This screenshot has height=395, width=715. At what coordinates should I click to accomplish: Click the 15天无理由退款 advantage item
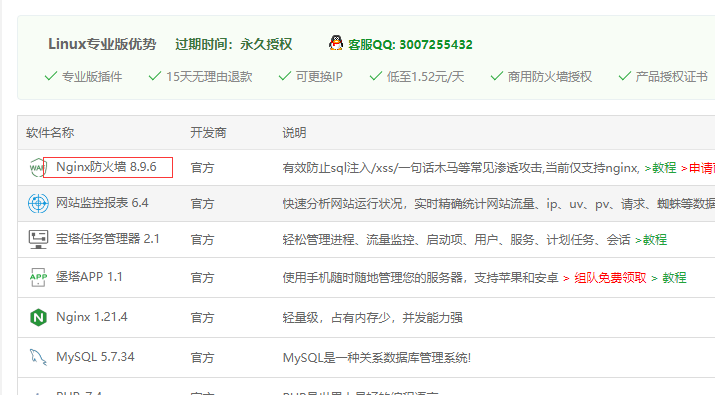pyautogui.click(x=201, y=77)
